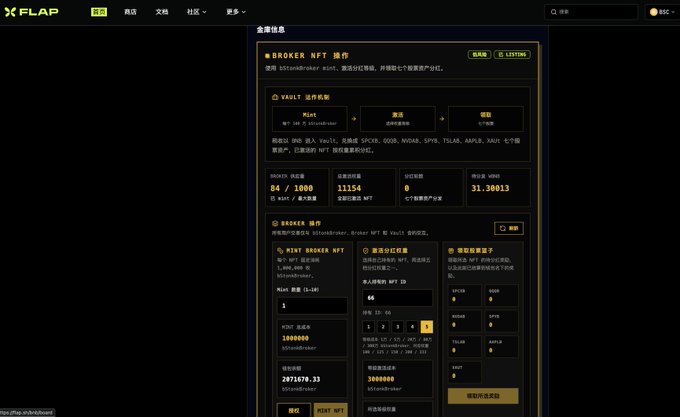The image size is (680, 417).
Task: Focus the Mint quantity input field
Action: pos(312,306)
